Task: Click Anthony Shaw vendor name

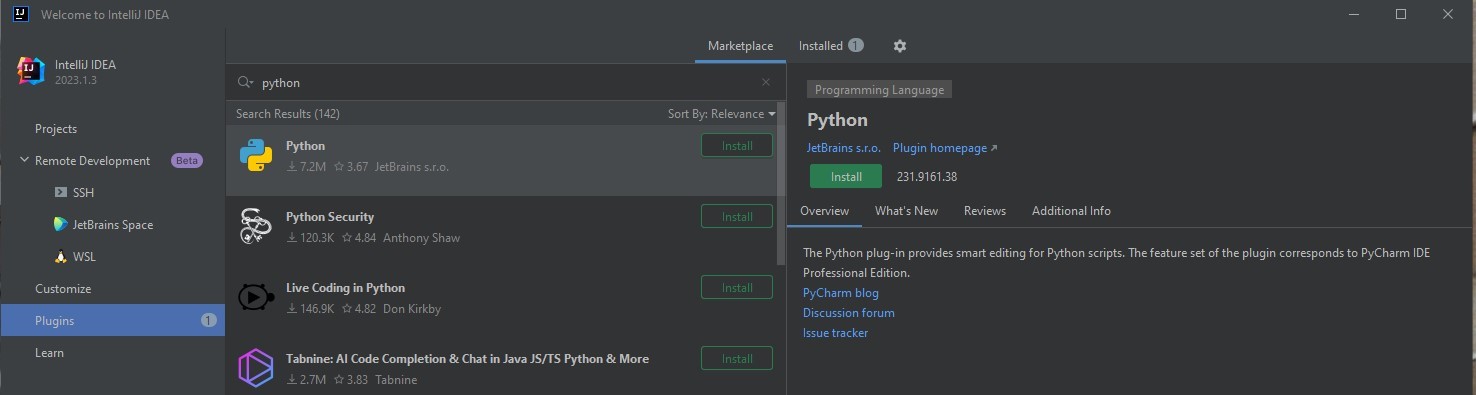Action: point(421,238)
